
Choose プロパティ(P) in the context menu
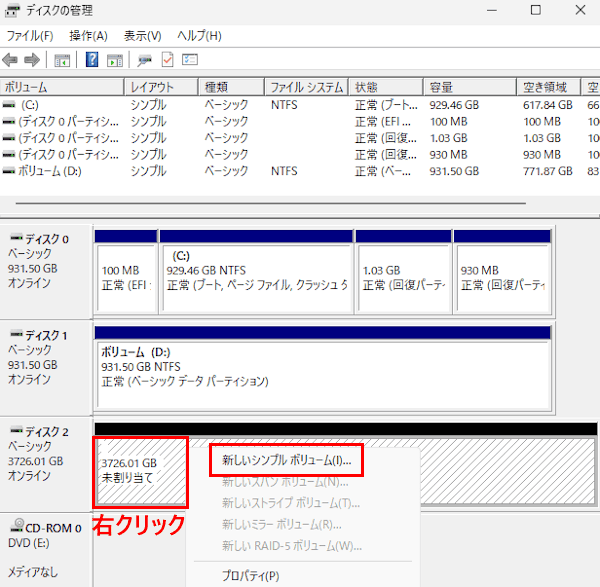251,576
